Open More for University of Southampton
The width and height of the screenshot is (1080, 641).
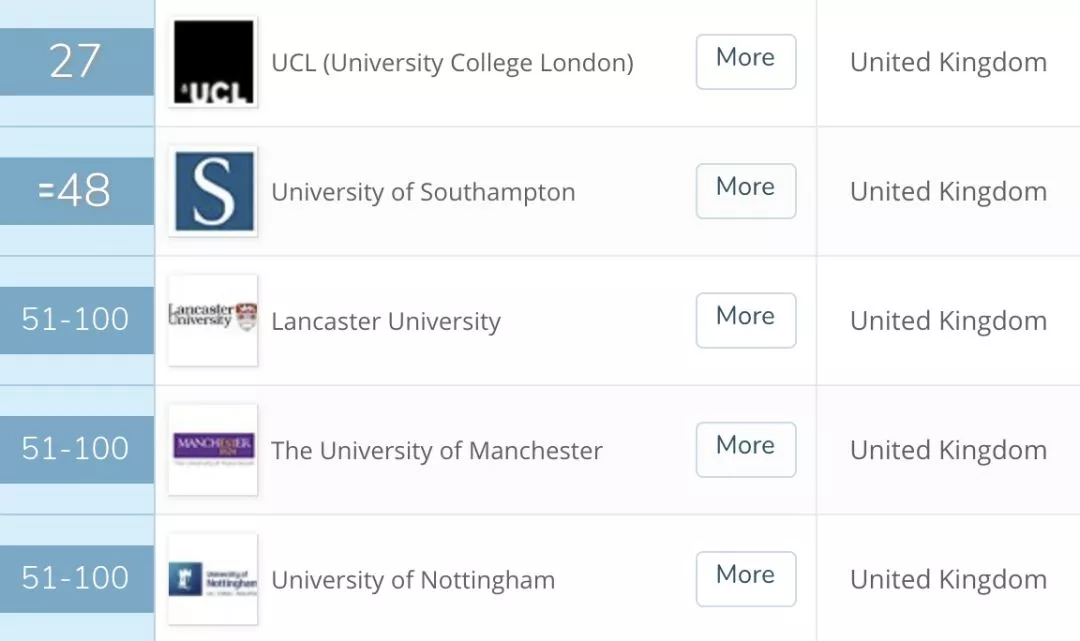pyautogui.click(x=746, y=191)
